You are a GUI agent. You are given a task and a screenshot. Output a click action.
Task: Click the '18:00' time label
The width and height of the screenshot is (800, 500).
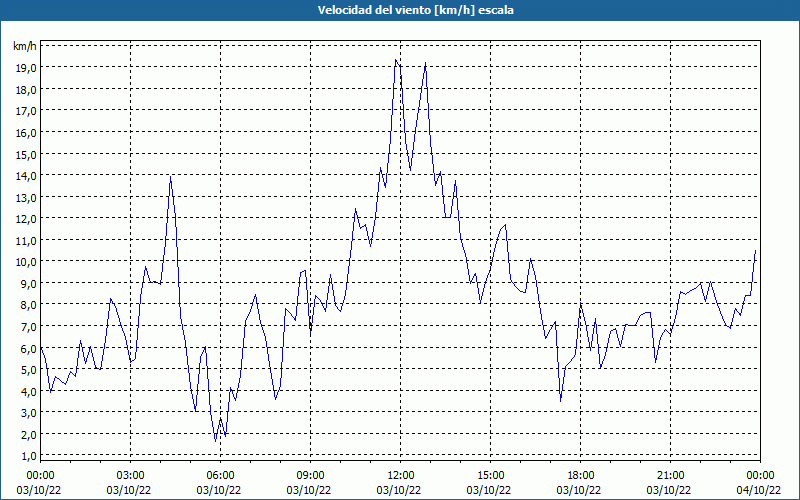580,476
